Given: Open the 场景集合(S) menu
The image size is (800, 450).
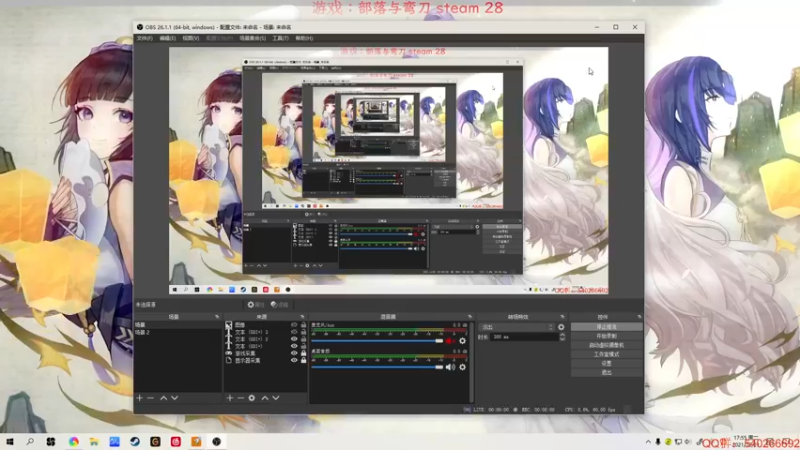Looking at the screenshot, I should 253,38.
